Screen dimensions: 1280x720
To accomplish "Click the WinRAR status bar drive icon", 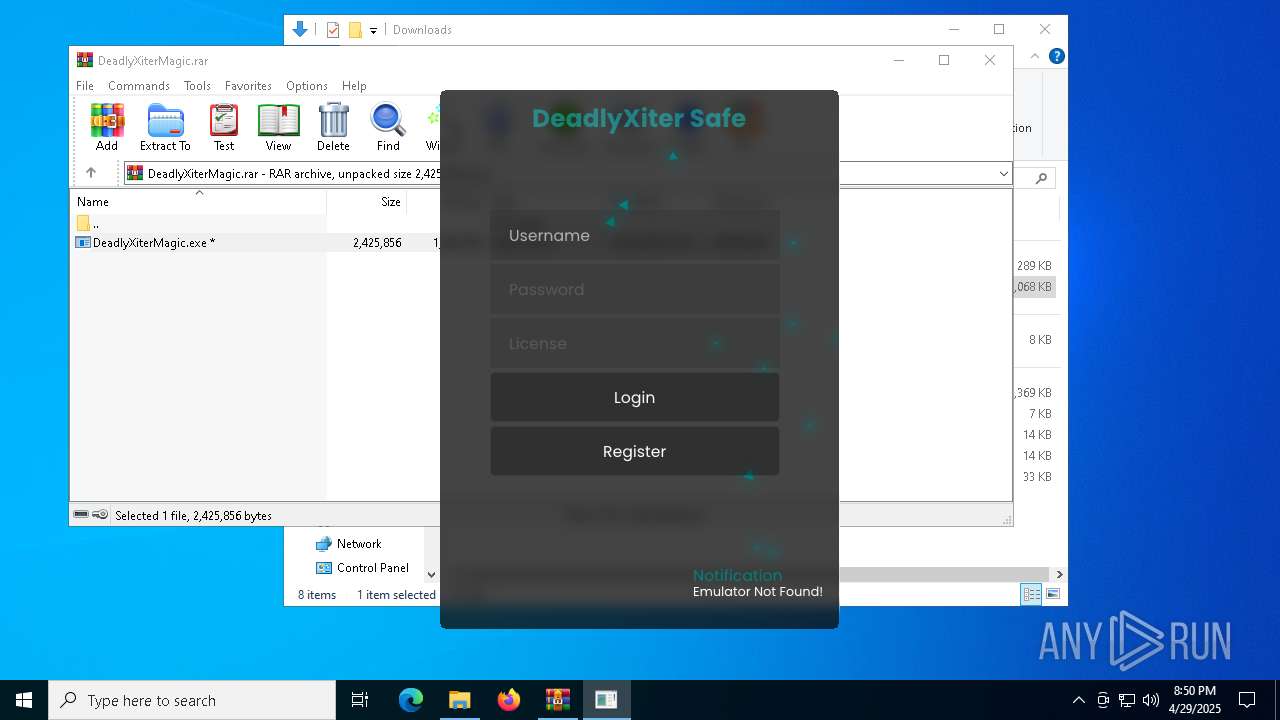I will pyautogui.click(x=81, y=515).
